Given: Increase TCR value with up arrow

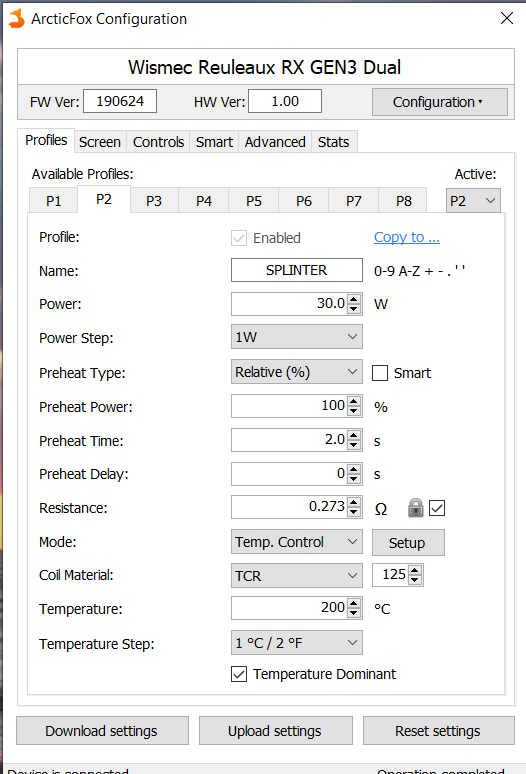Looking at the screenshot, I should pyautogui.click(x=415, y=570).
